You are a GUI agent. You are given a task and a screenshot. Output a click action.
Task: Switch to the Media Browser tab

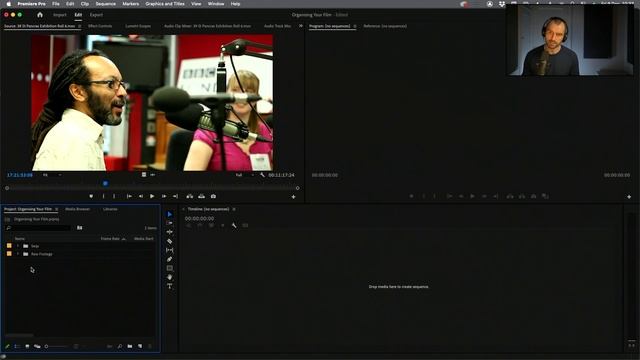[78, 209]
